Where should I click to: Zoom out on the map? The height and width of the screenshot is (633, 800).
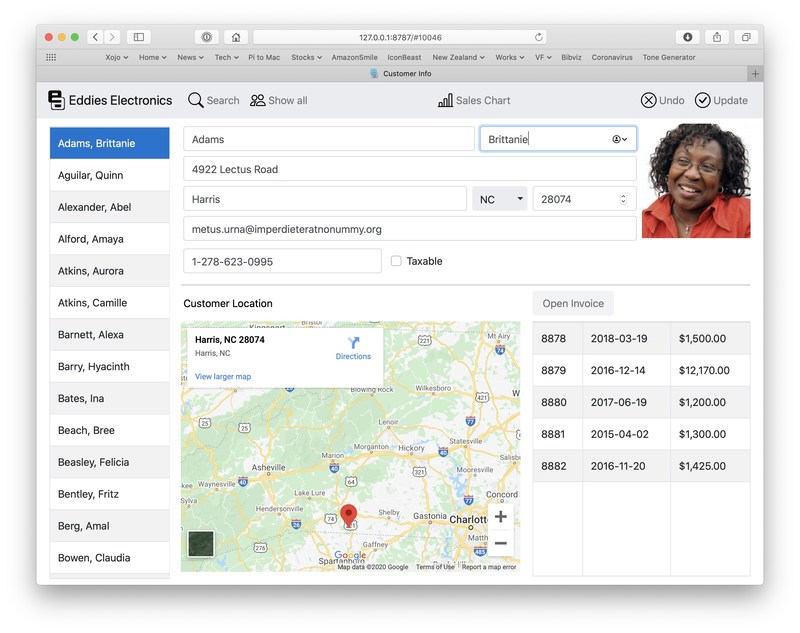pyautogui.click(x=501, y=543)
